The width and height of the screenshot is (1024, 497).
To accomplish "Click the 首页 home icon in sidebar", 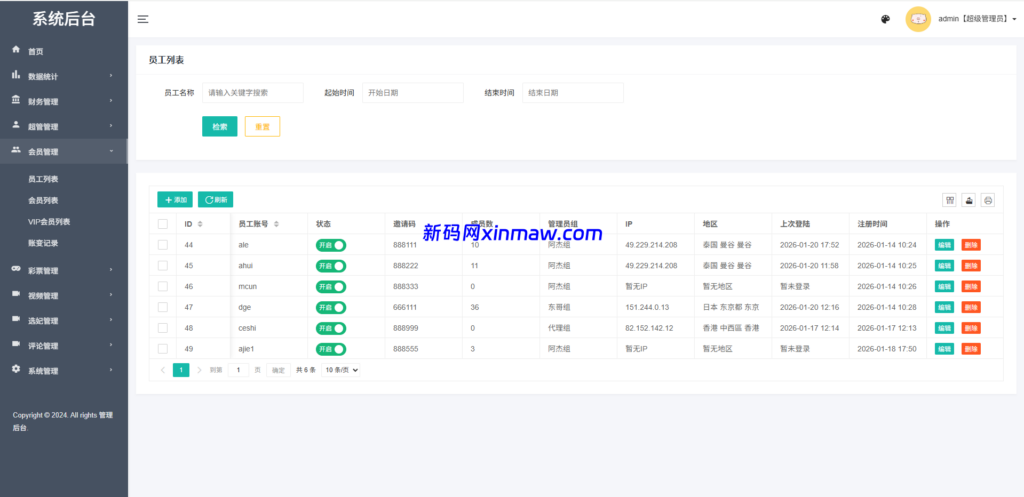I will point(16,50).
